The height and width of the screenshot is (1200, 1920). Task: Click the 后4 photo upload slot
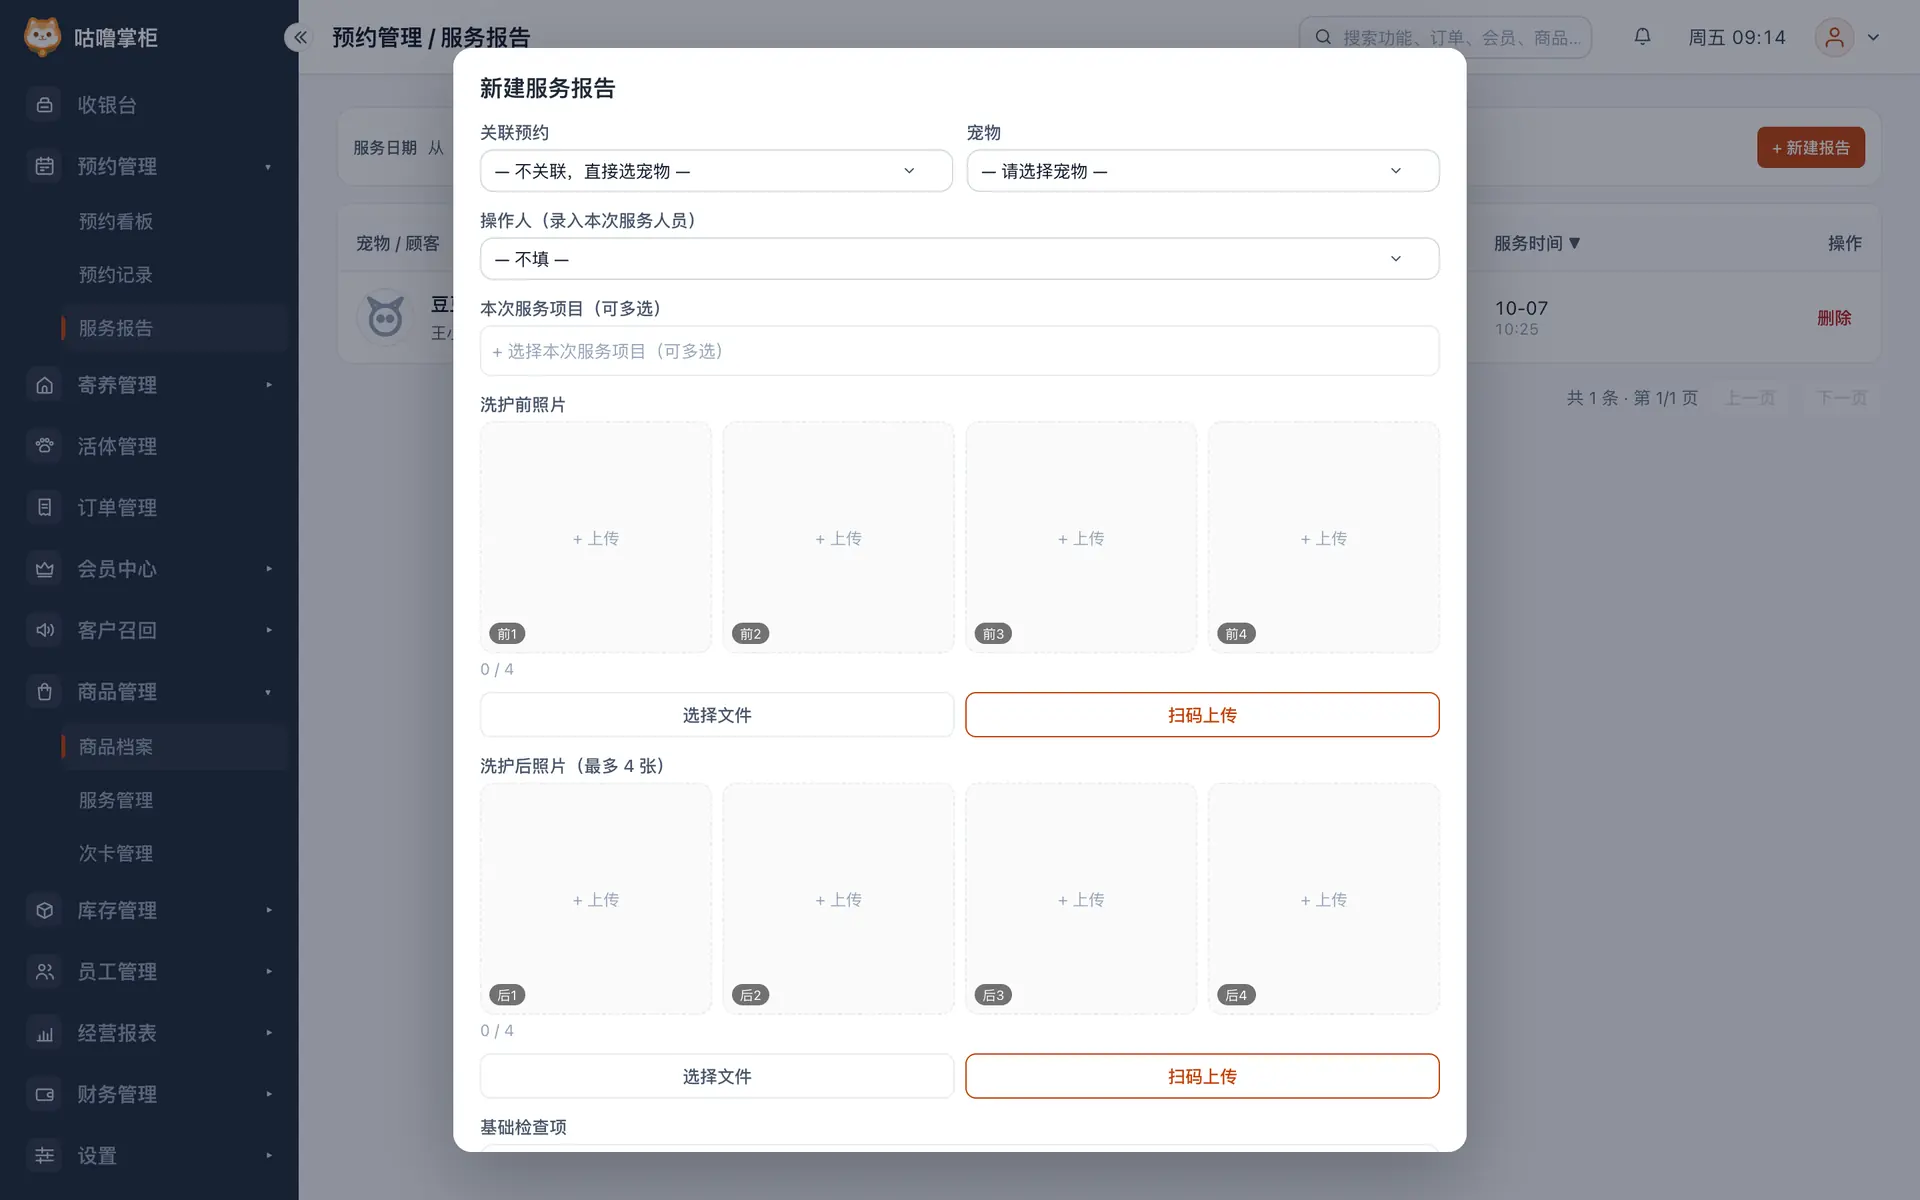[1324, 899]
